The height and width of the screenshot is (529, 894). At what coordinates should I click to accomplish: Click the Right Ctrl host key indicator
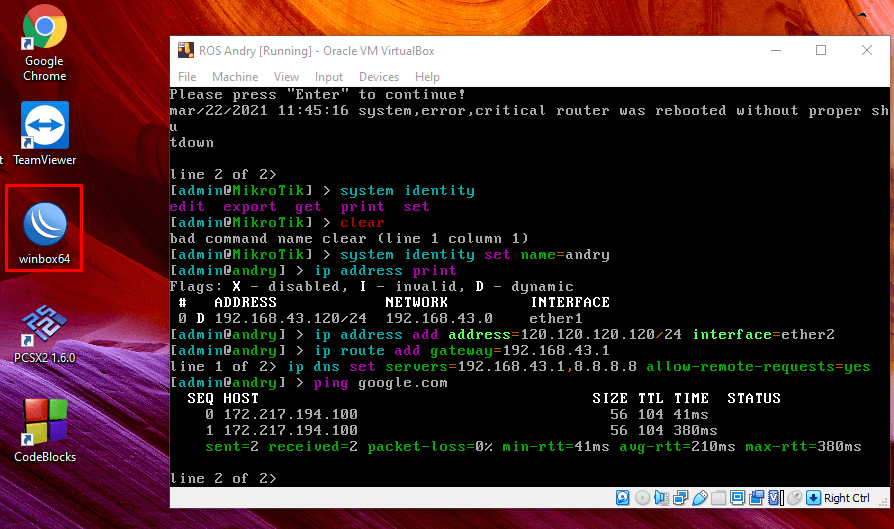845,498
